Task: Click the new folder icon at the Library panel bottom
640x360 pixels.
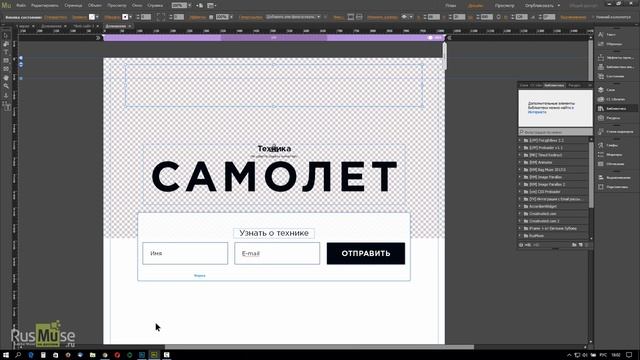Action: (574, 245)
